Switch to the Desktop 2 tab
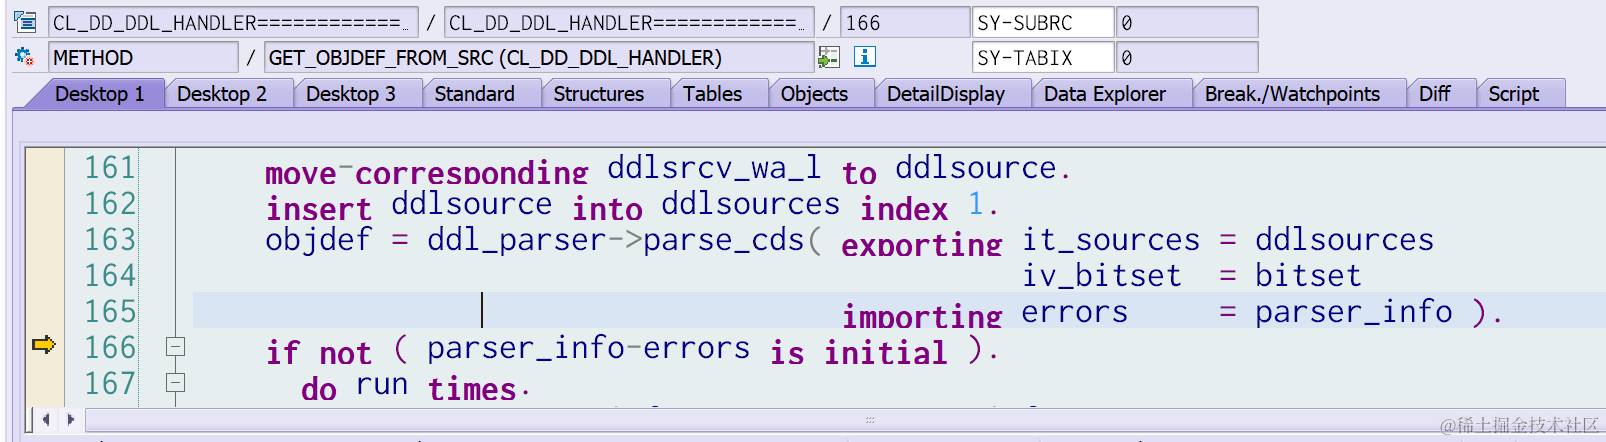 pyautogui.click(x=222, y=94)
